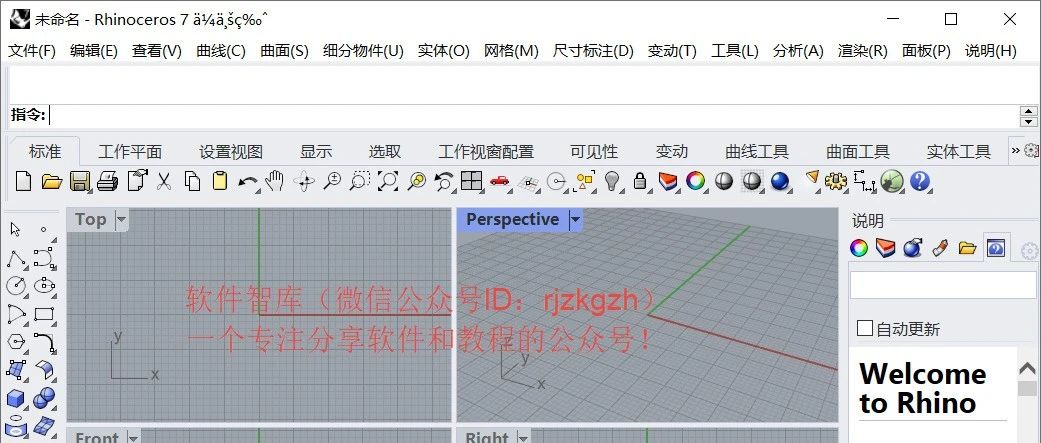
Task: Expand more toolbar tabs with » chevron
Action: click(1015, 151)
